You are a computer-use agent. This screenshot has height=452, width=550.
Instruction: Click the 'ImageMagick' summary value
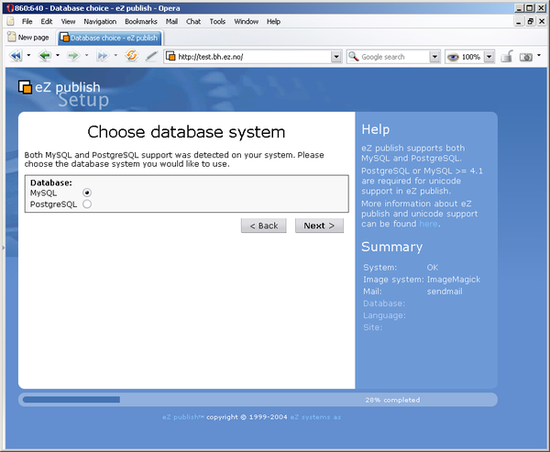[x=454, y=279]
